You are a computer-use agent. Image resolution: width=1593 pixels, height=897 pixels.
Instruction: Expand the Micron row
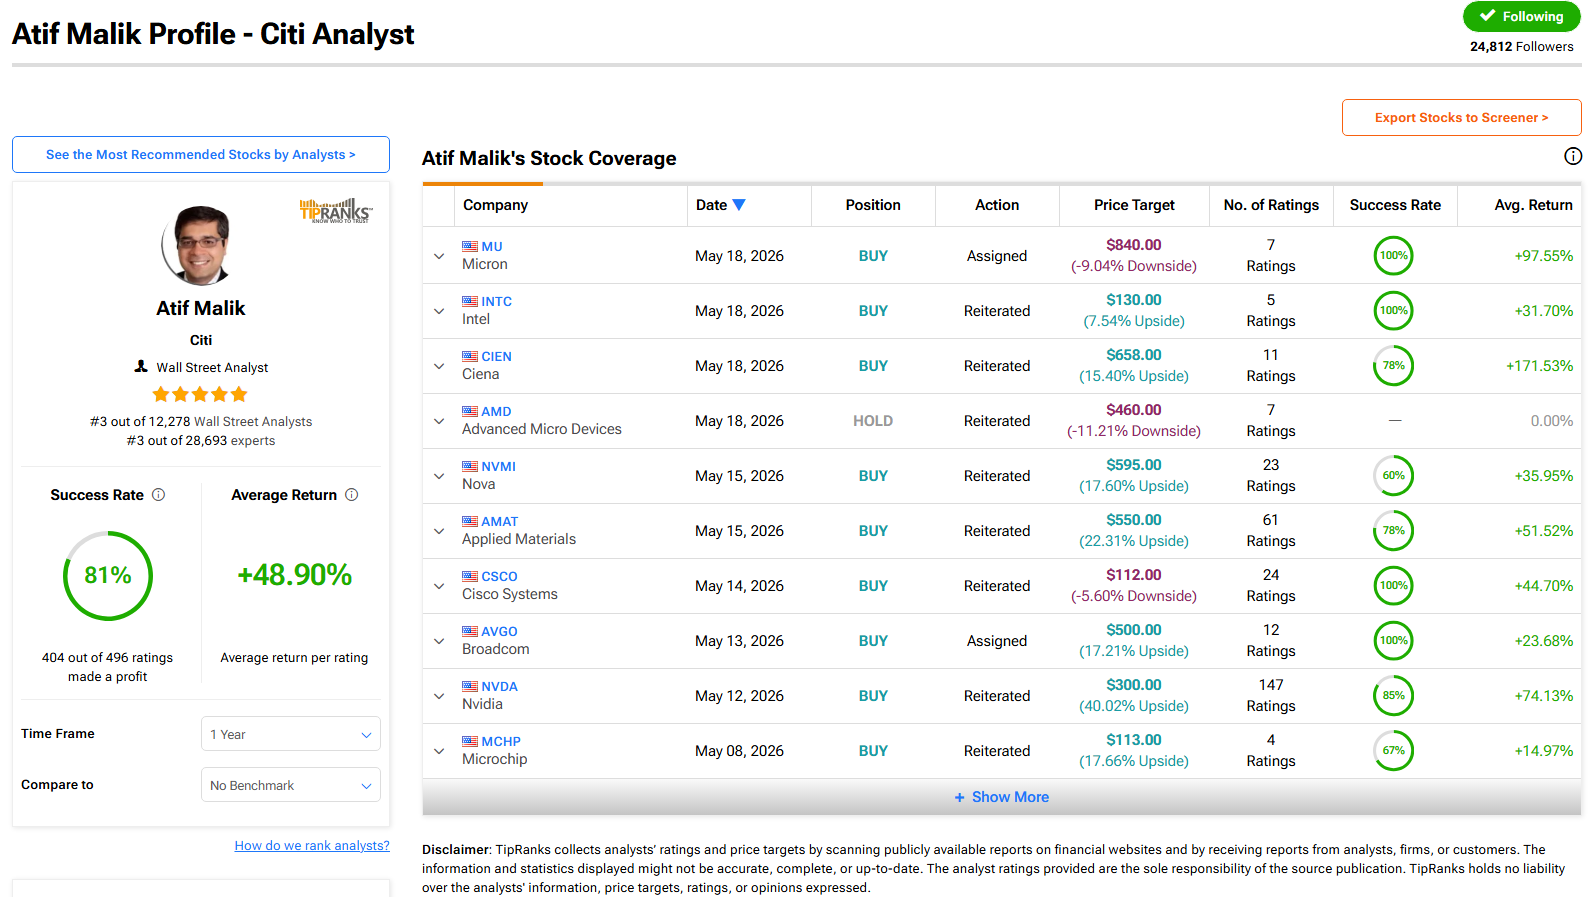pyautogui.click(x=439, y=256)
